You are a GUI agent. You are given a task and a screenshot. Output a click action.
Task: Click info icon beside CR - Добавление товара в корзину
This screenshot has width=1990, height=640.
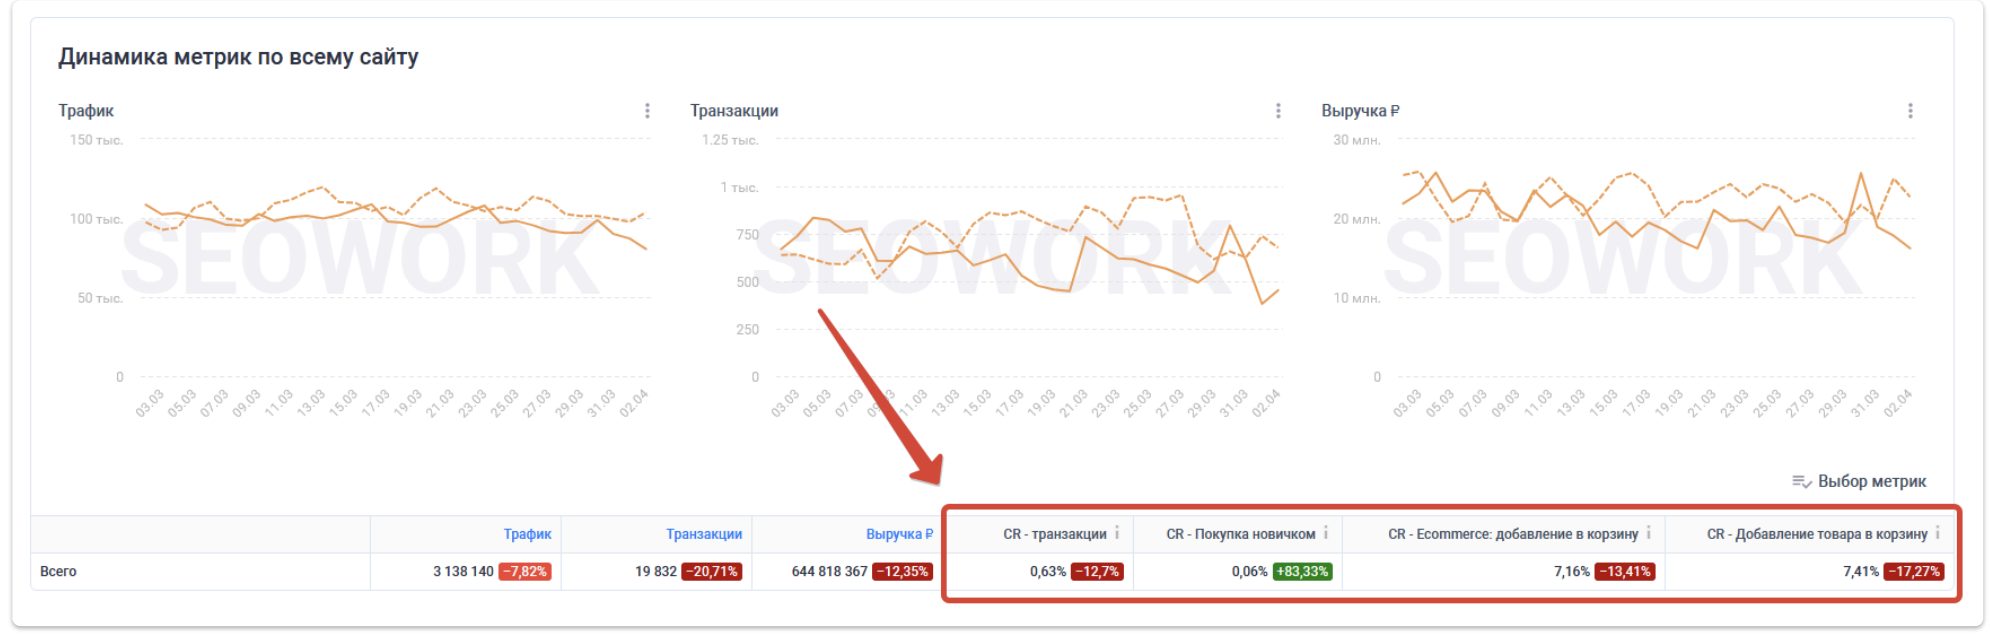[x=1938, y=533]
